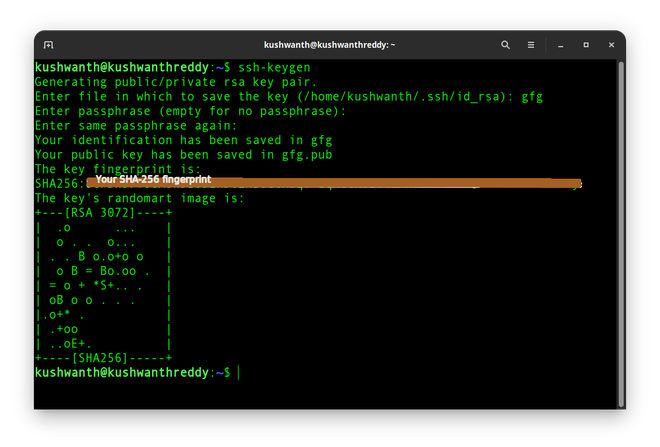Click the '[RSA 3072]' randomart header
The image size is (660, 447).
click(x=100, y=213)
